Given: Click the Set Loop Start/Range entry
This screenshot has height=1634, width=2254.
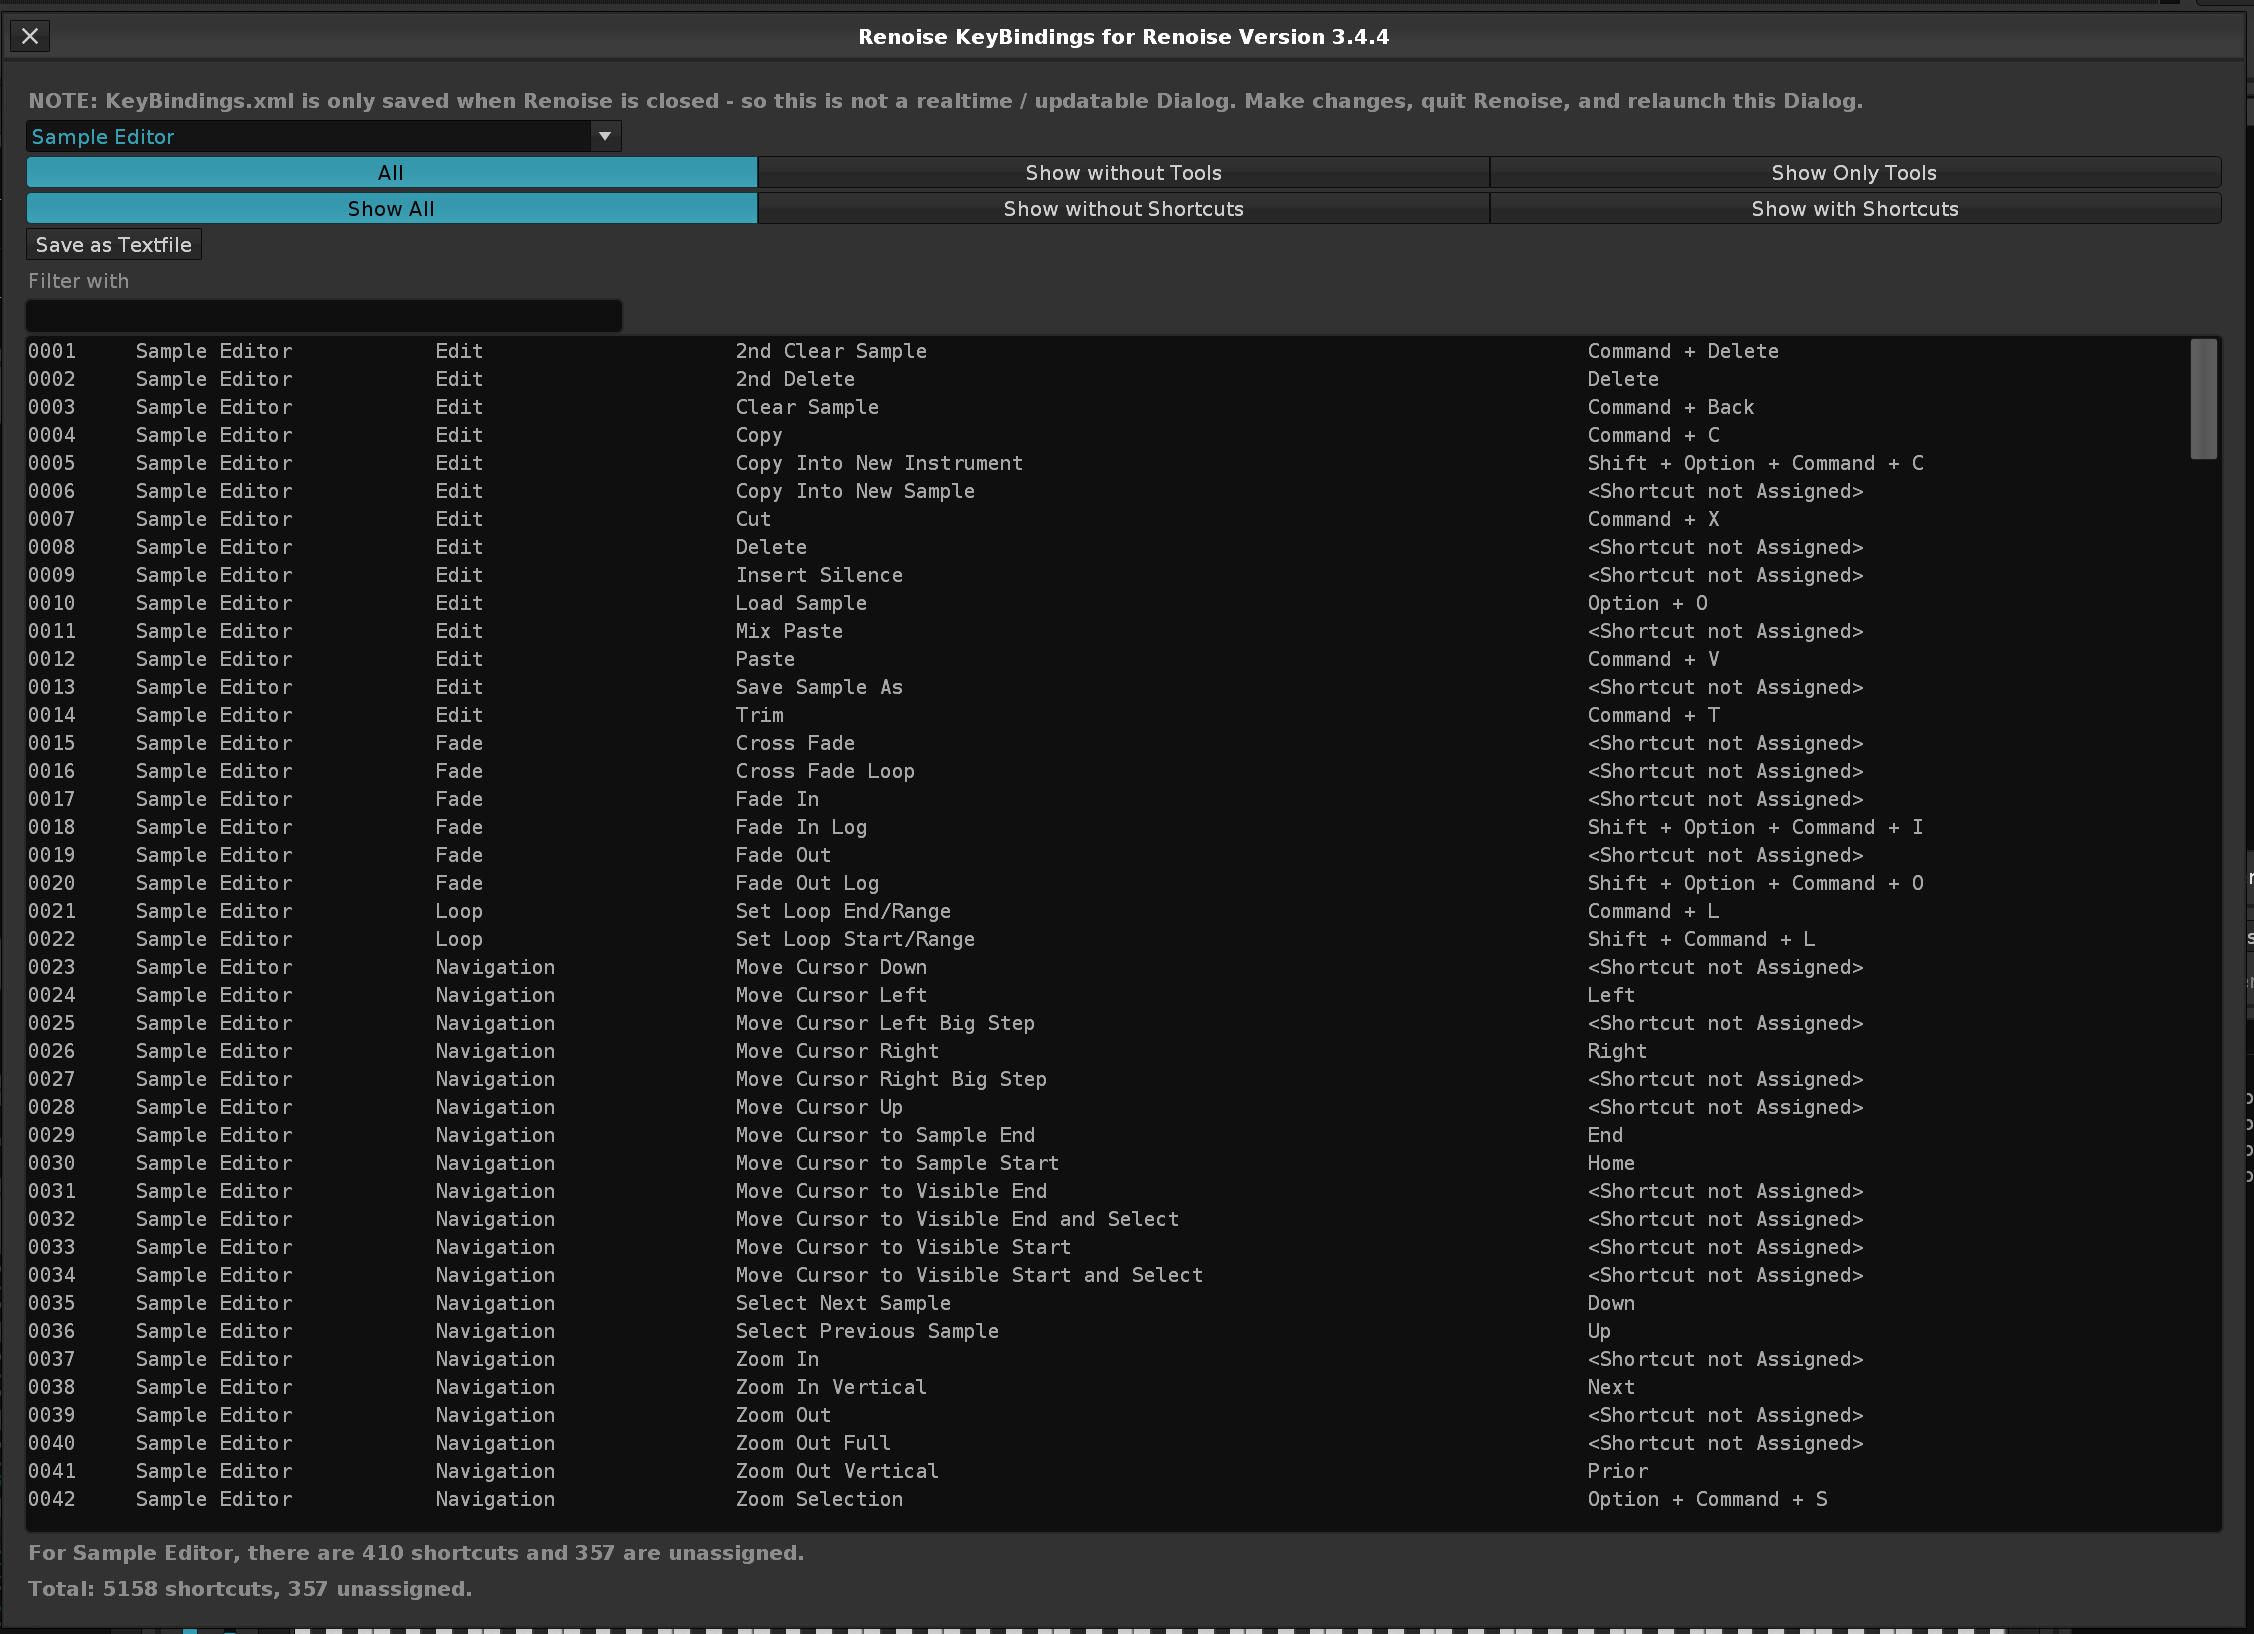Looking at the screenshot, I should [x=854, y=939].
